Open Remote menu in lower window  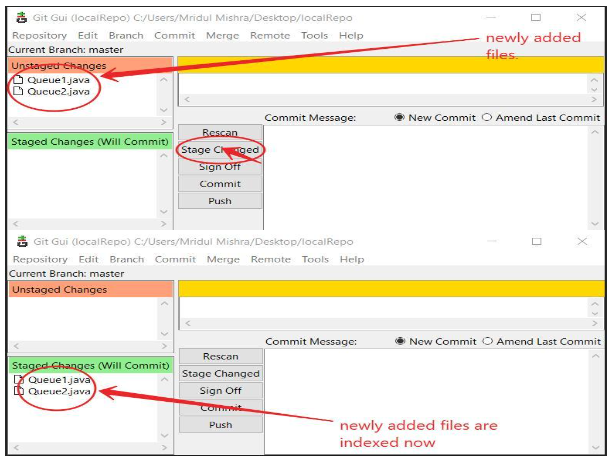click(x=271, y=259)
